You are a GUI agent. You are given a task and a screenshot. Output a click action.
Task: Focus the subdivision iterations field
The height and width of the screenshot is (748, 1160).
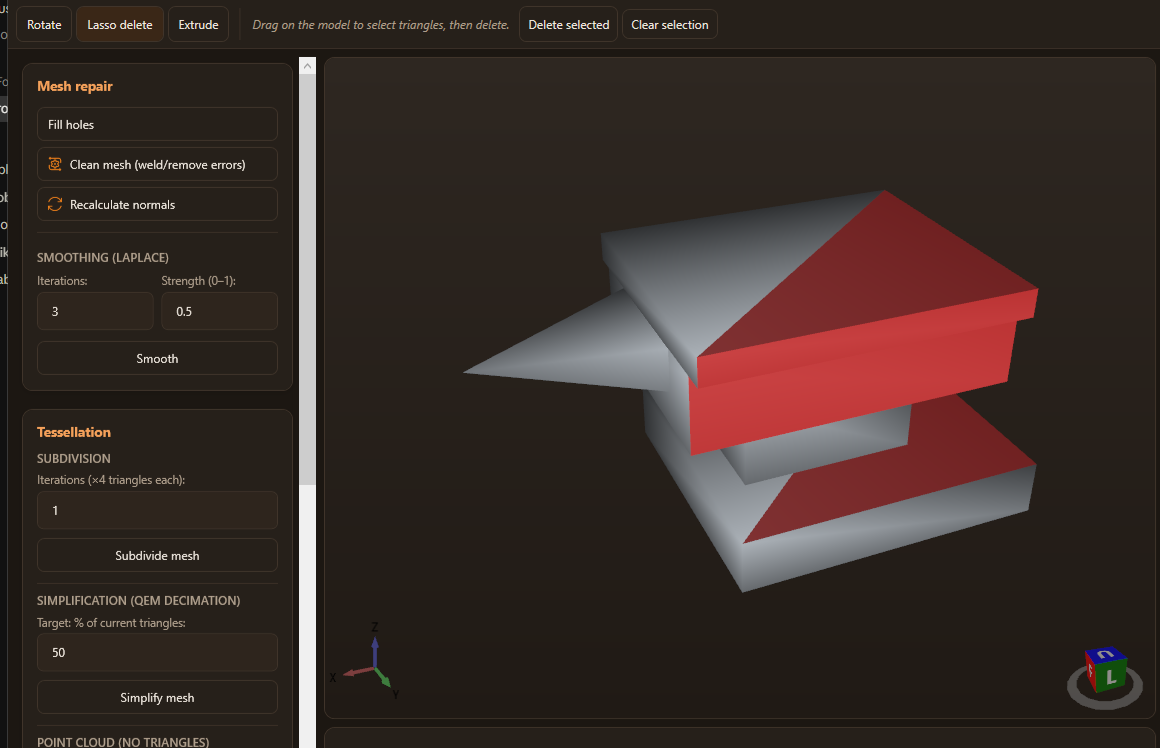click(x=158, y=510)
